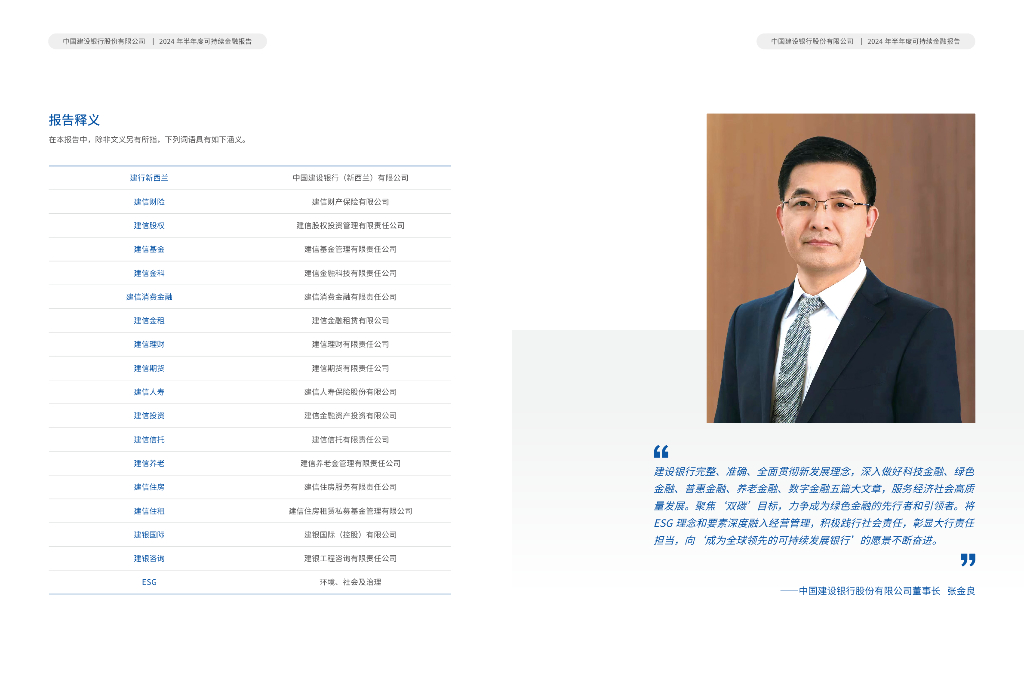
Task: Click the left page header banner
Action: (157, 42)
